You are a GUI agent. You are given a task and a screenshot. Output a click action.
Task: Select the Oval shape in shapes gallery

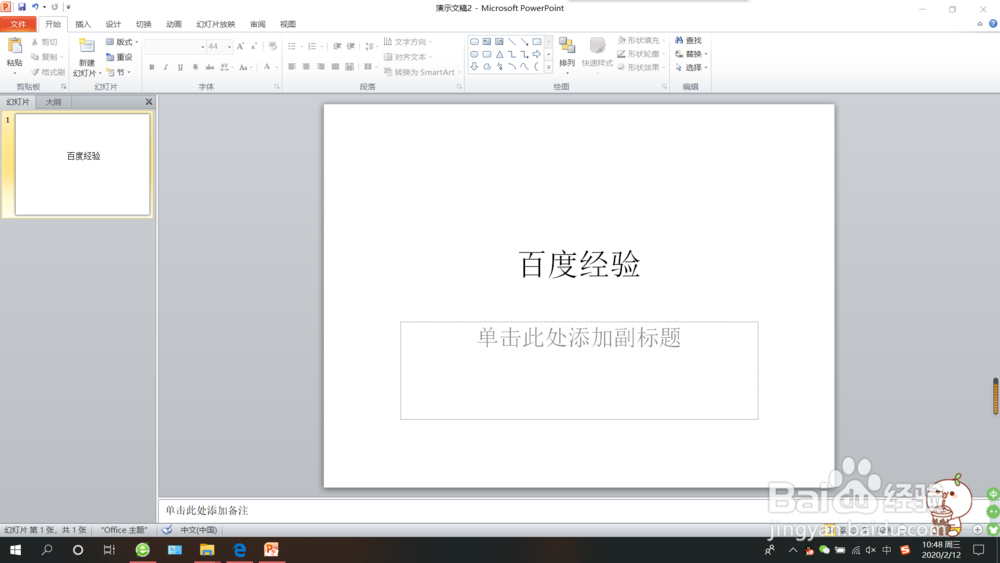(474, 54)
